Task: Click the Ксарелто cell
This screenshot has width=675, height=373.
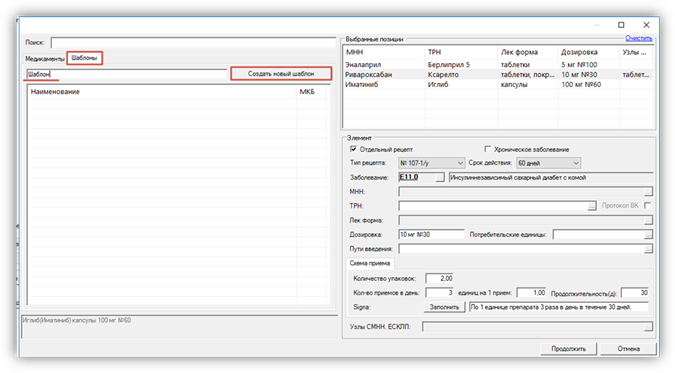Action: coord(443,75)
